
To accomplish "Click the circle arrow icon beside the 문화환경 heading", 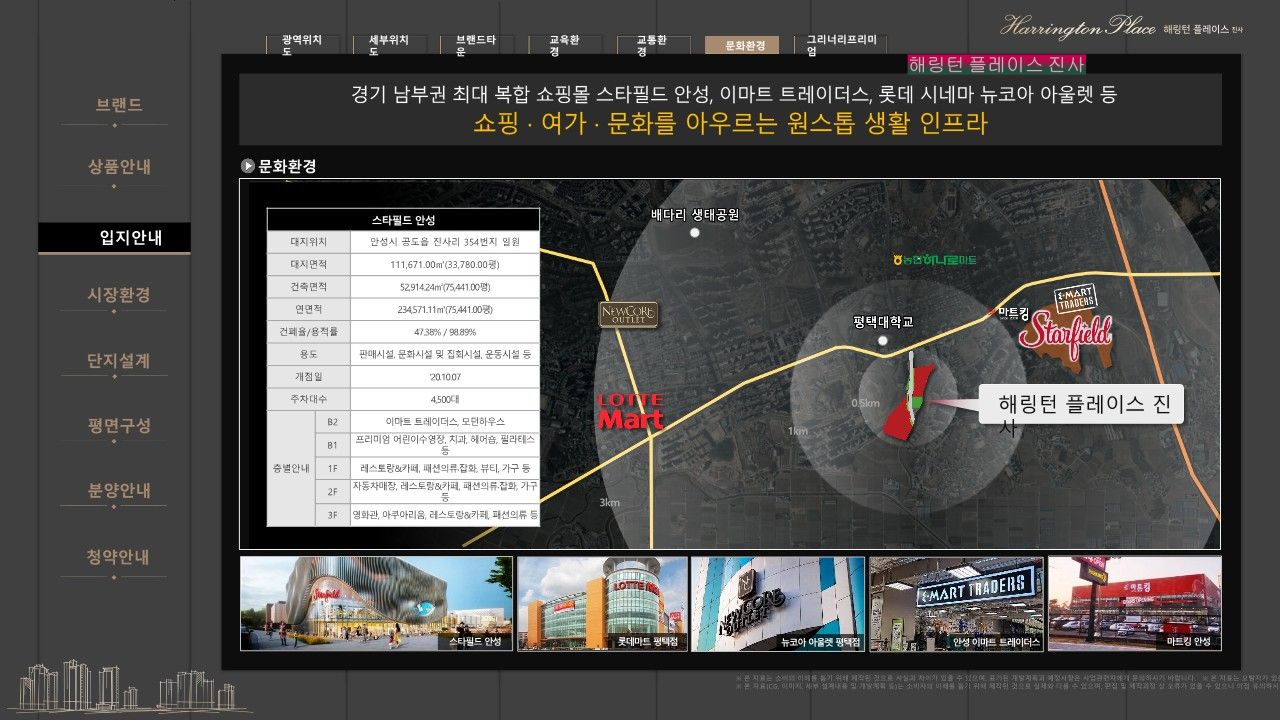I will coord(247,167).
